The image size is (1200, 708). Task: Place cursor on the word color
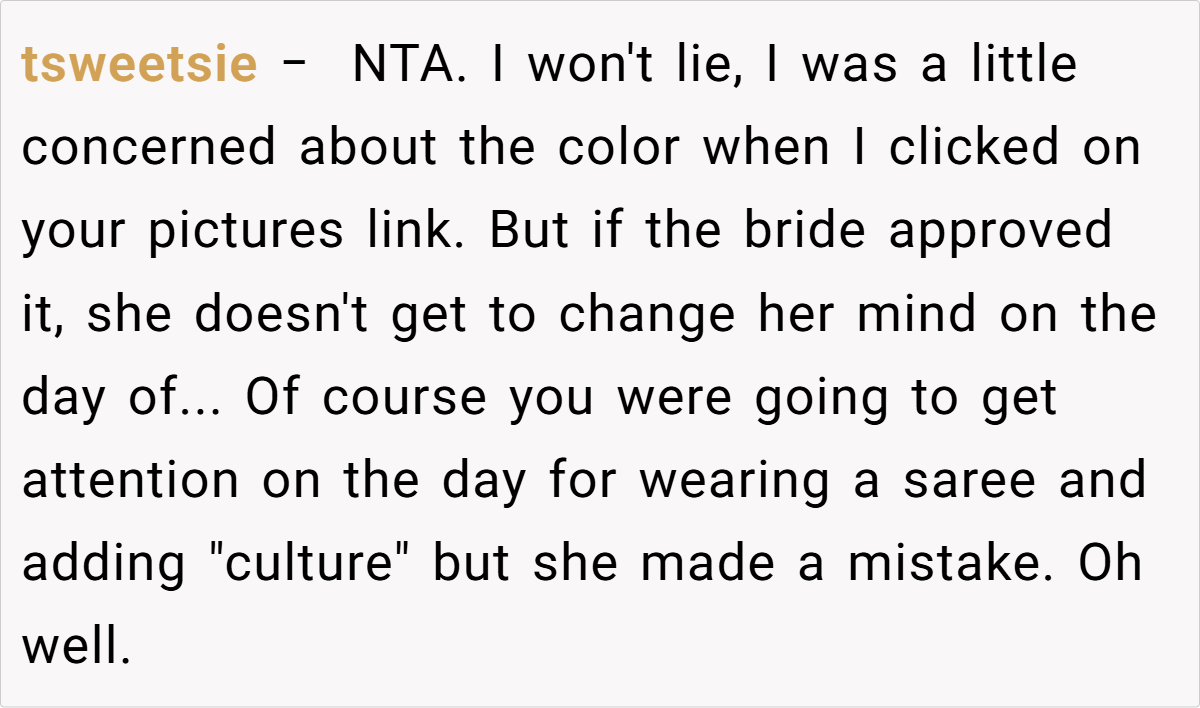(x=619, y=149)
